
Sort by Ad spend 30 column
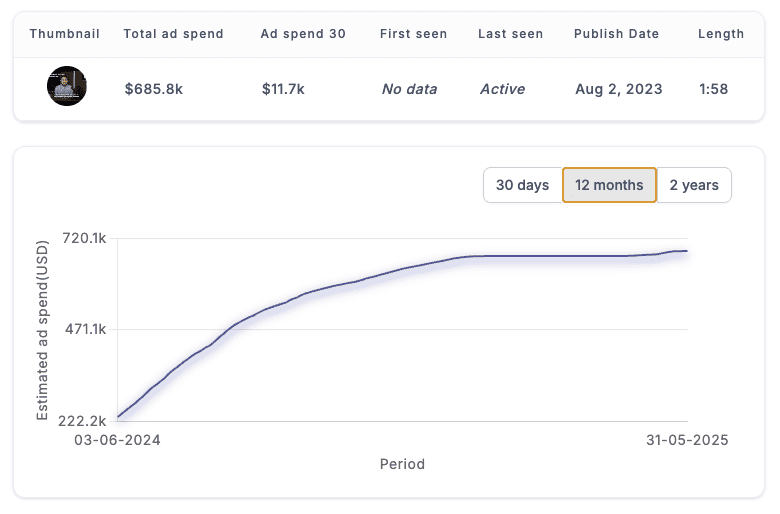pyautogui.click(x=303, y=34)
